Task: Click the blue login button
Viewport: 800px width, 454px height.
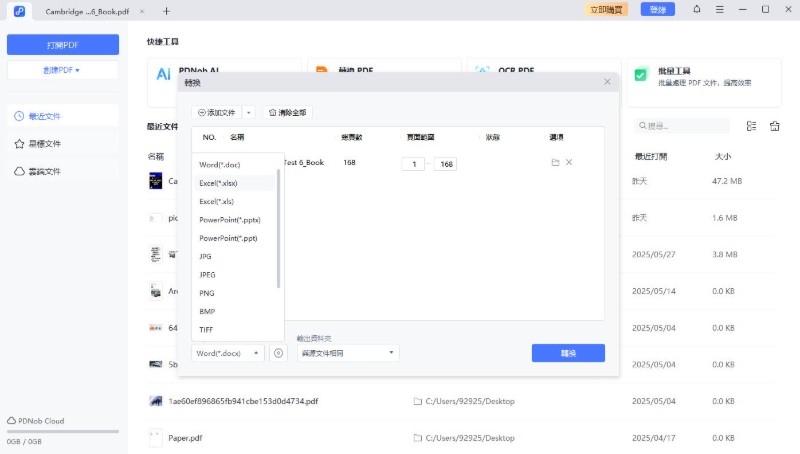Action: (x=658, y=9)
